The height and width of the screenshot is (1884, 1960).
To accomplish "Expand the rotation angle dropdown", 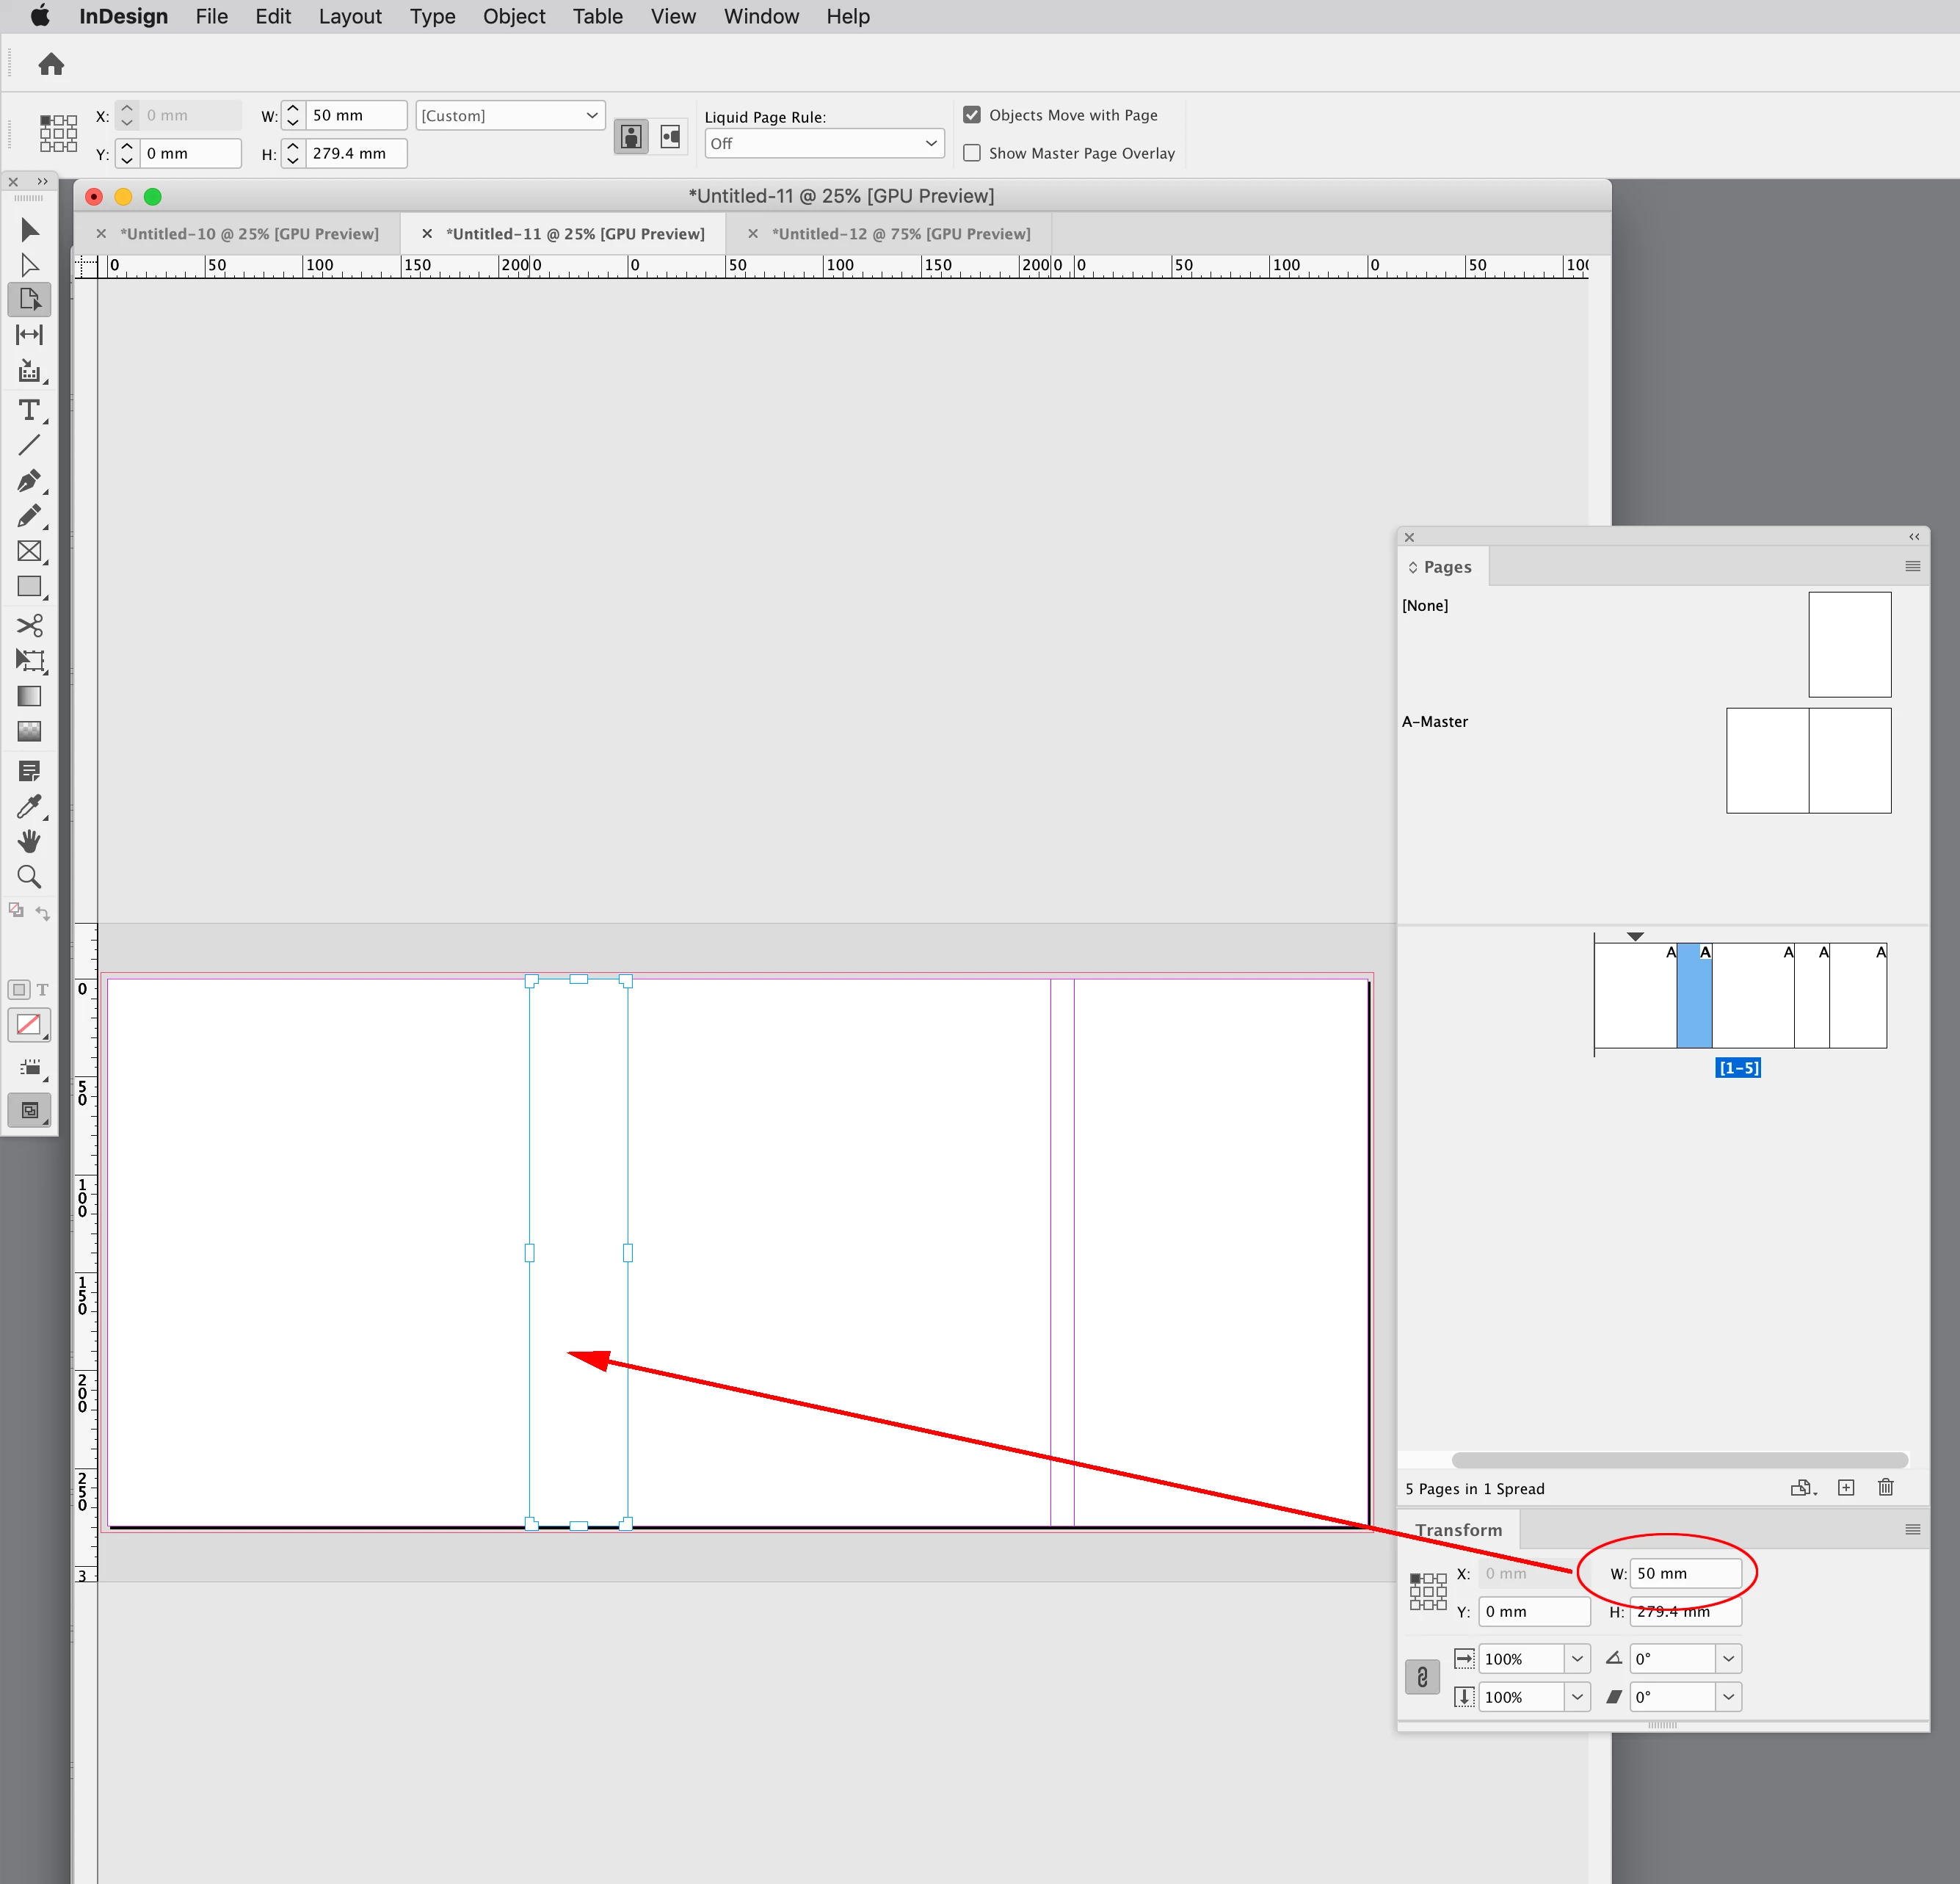I will pos(1728,1658).
